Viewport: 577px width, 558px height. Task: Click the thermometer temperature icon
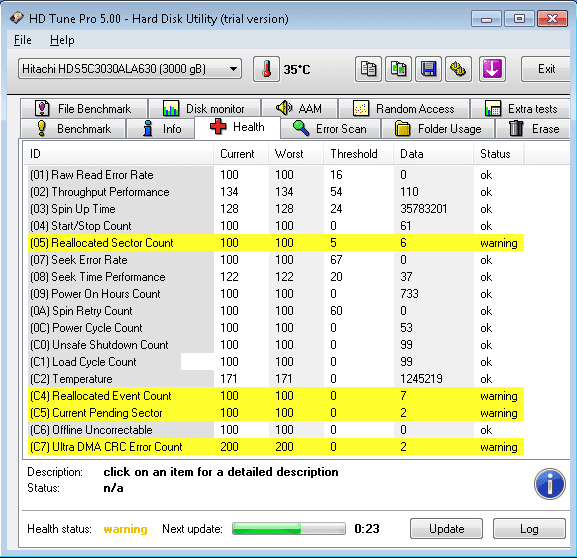tap(266, 69)
